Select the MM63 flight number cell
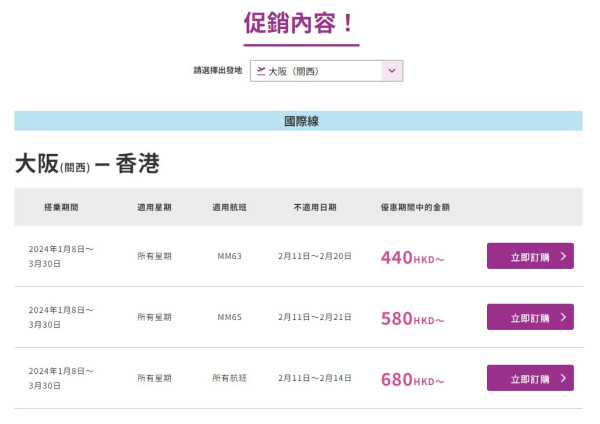 pos(229,256)
